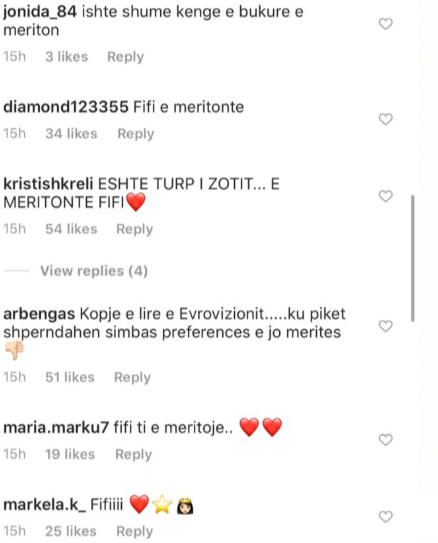The width and height of the screenshot is (438, 543).
Task: Open diamond123355's profile username
Action: [x=66, y=107]
